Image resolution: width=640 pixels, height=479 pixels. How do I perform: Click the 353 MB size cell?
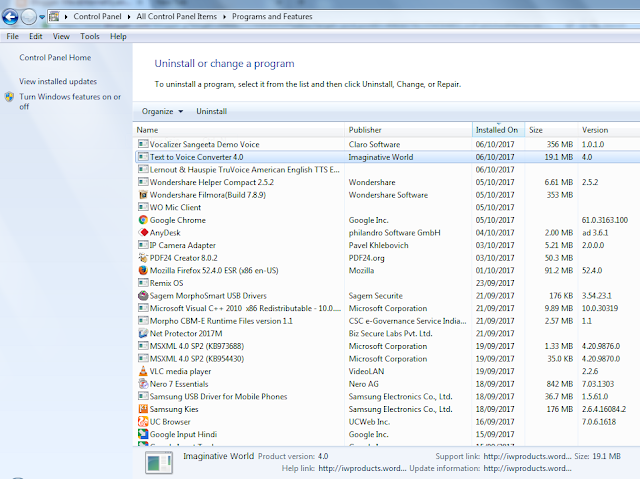[x=560, y=195]
